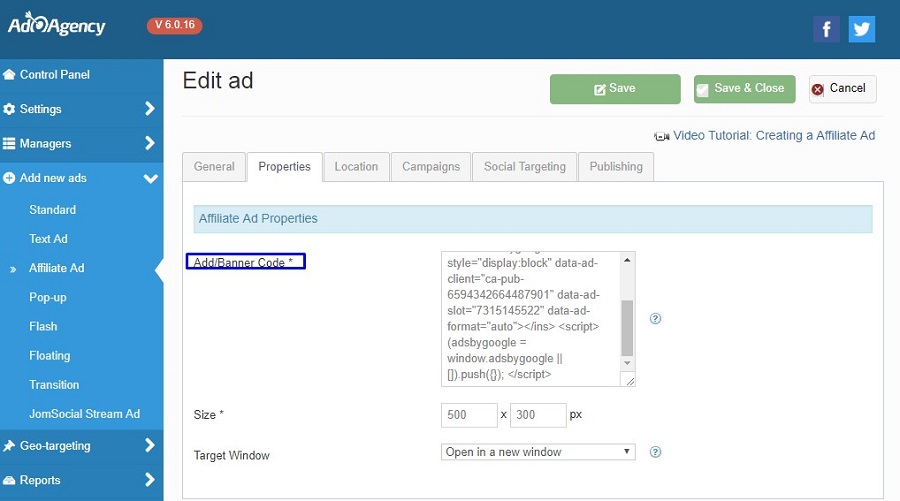Cancel editing the ad
Image resolution: width=900 pixels, height=501 pixels.
point(843,89)
